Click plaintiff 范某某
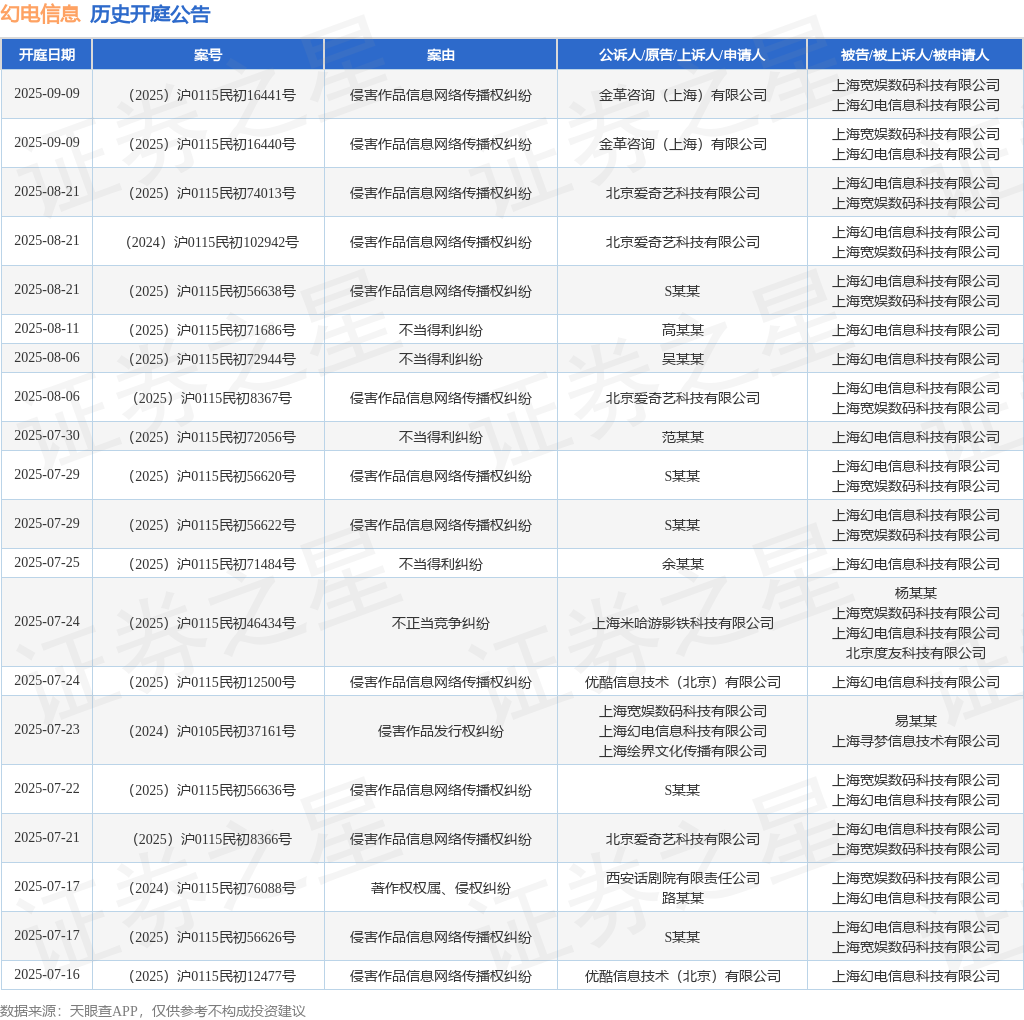Image resolution: width=1024 pixels, height=1020 pixels. [682, 437]
